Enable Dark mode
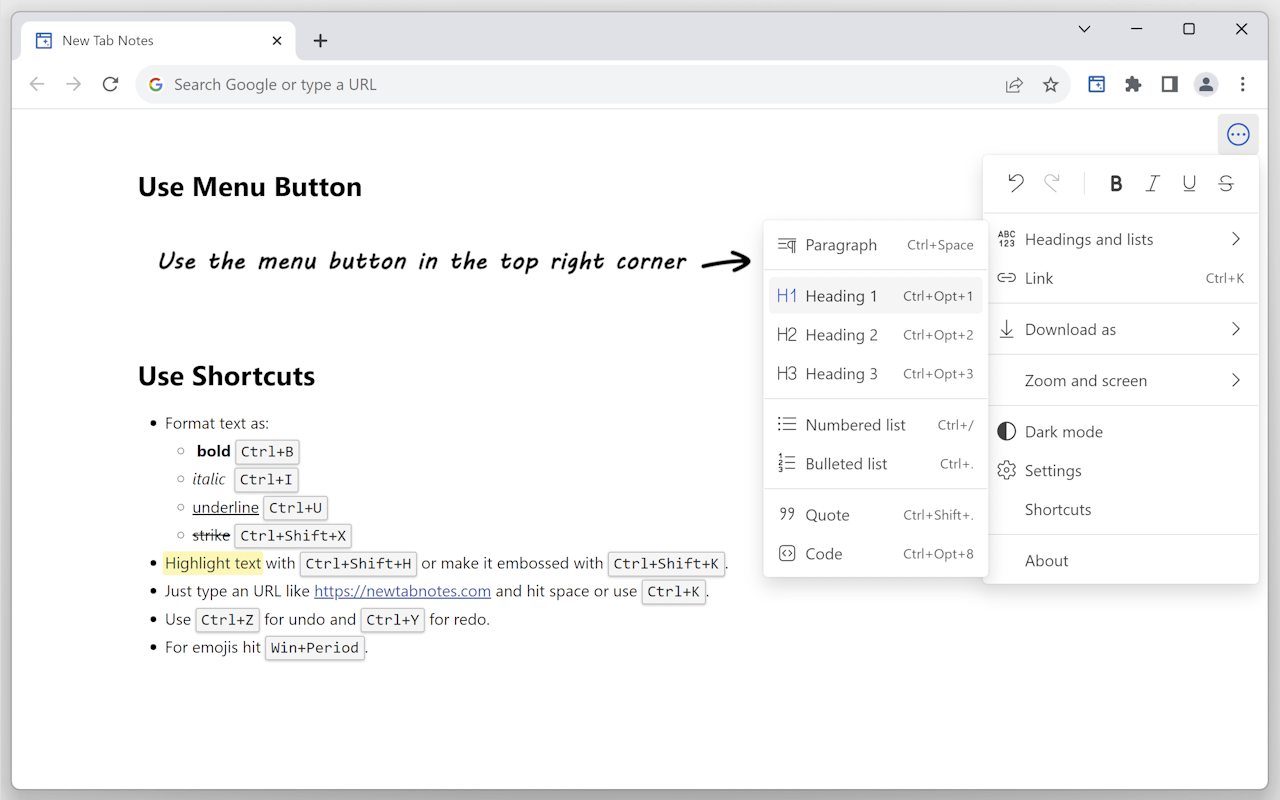The image size is (1280, 800). pos(1063,431)
